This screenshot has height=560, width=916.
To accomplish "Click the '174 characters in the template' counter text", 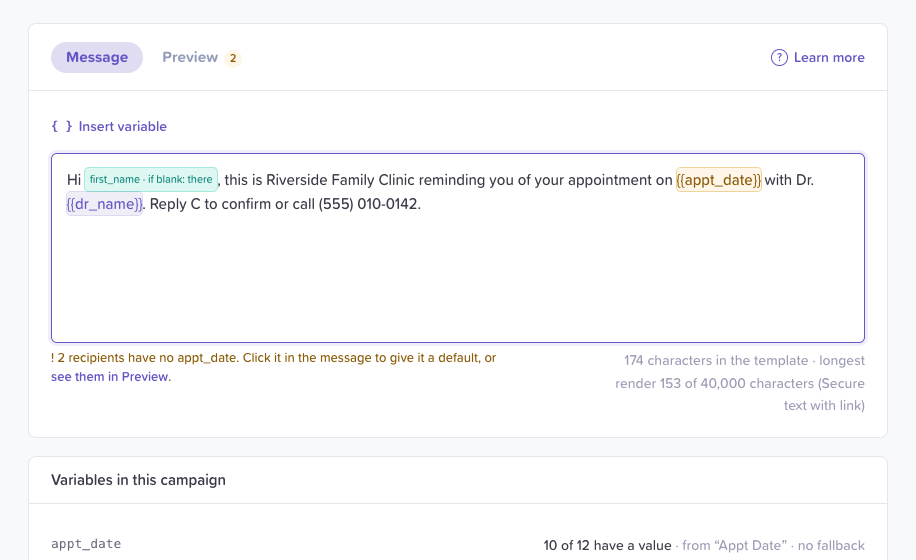I will [716, 360].
